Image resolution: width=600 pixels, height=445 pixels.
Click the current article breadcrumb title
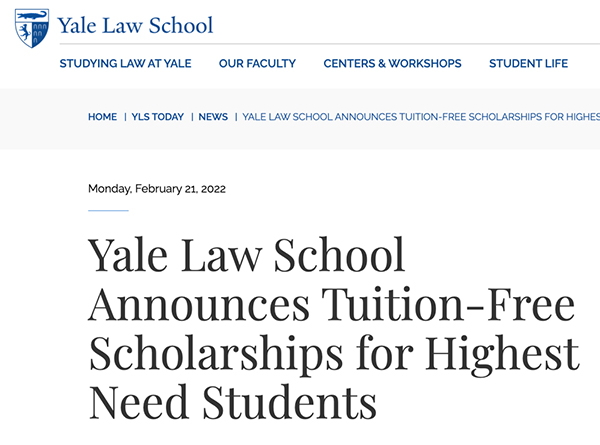(421, 117)
